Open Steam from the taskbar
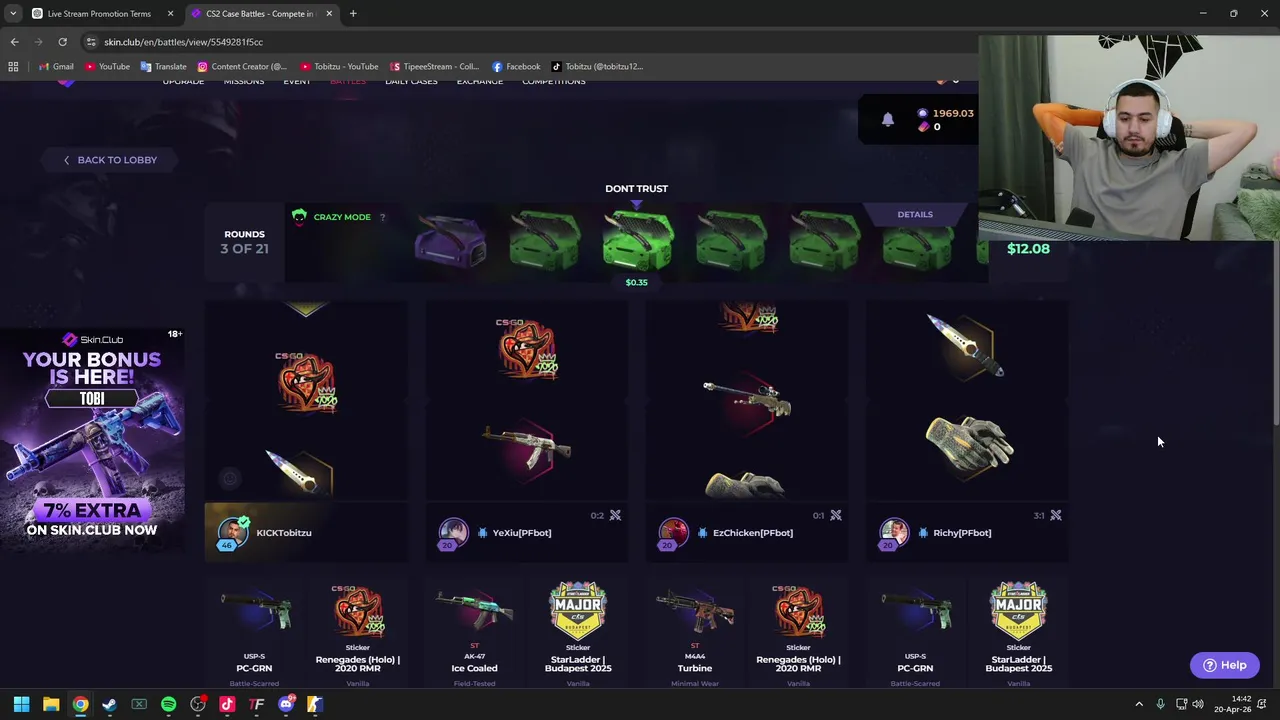The width and height of the screenshot is (1280, 720). tap(109, 705)
